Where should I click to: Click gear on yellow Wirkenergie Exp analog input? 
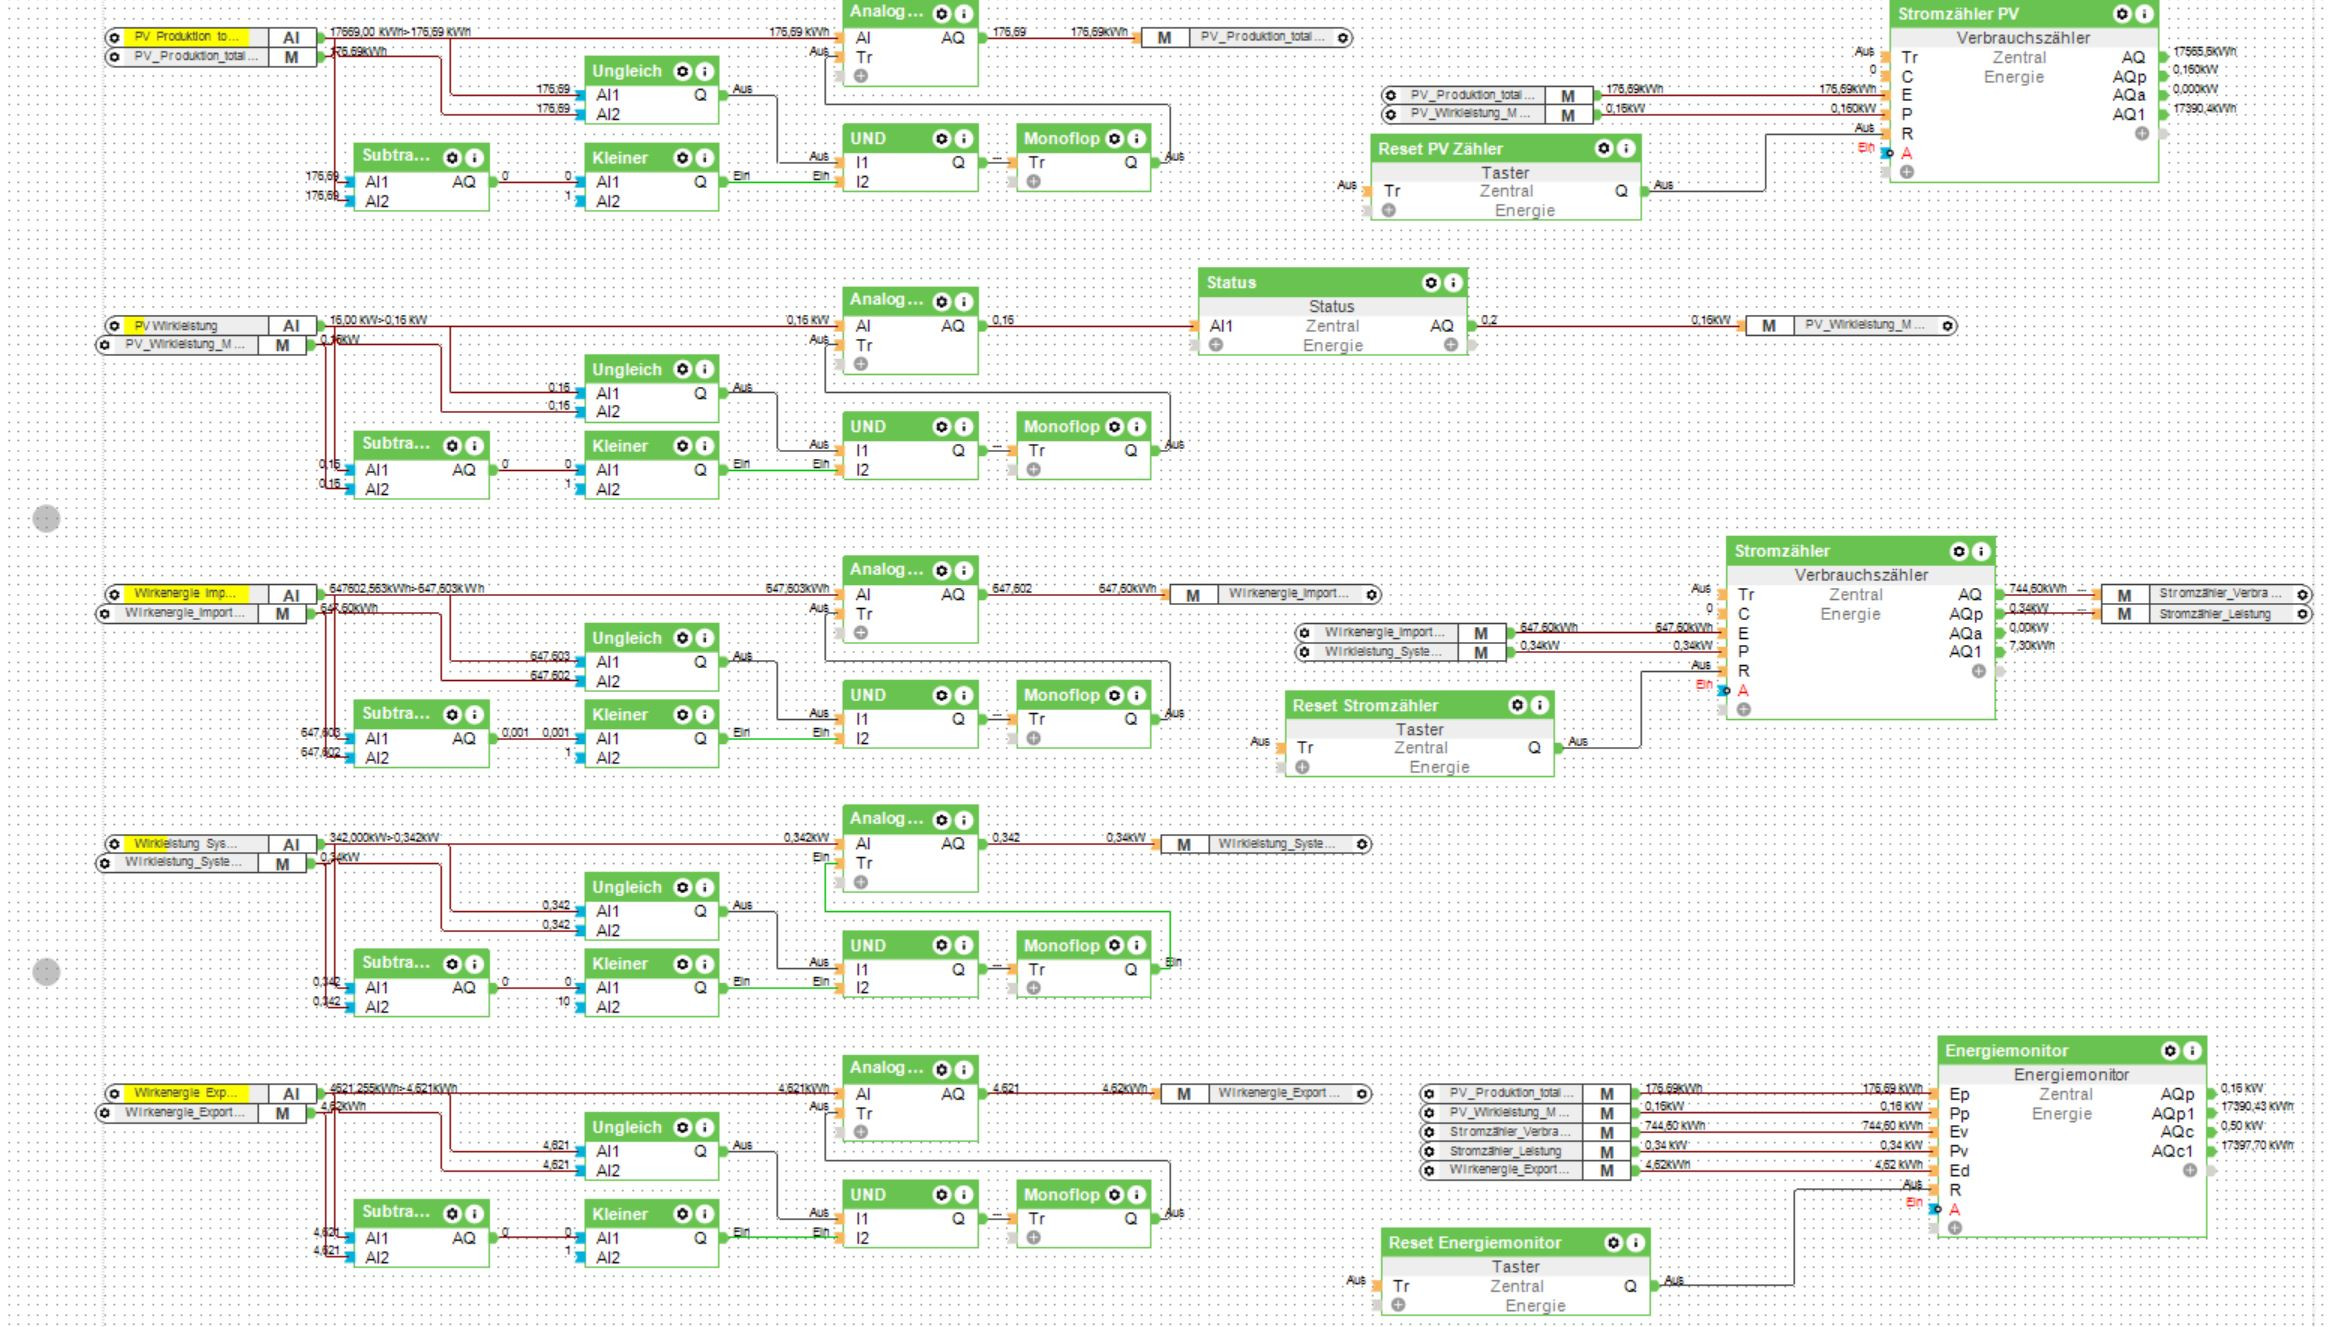pos(115,1094)
